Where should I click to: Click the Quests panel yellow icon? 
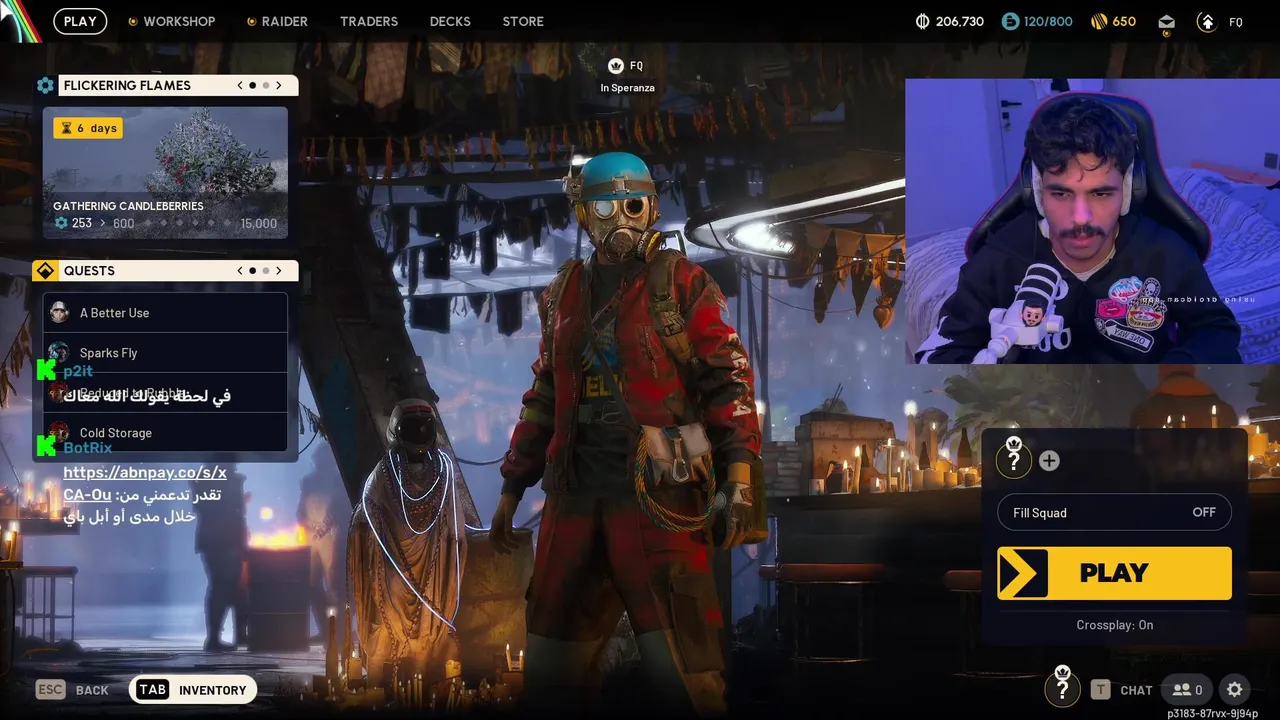tap(45, 271)
